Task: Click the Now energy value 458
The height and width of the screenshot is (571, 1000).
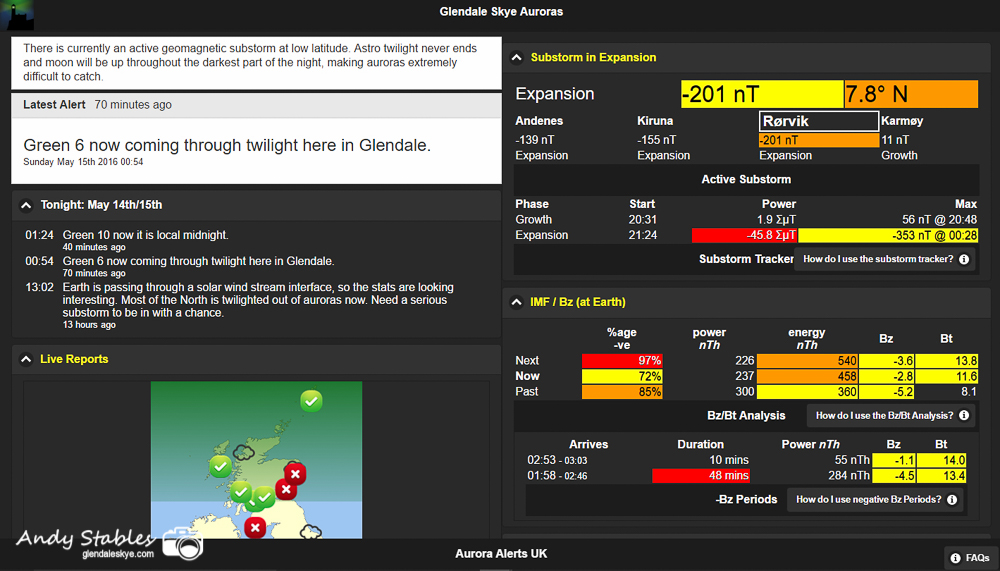Action: tap(807, 376)
